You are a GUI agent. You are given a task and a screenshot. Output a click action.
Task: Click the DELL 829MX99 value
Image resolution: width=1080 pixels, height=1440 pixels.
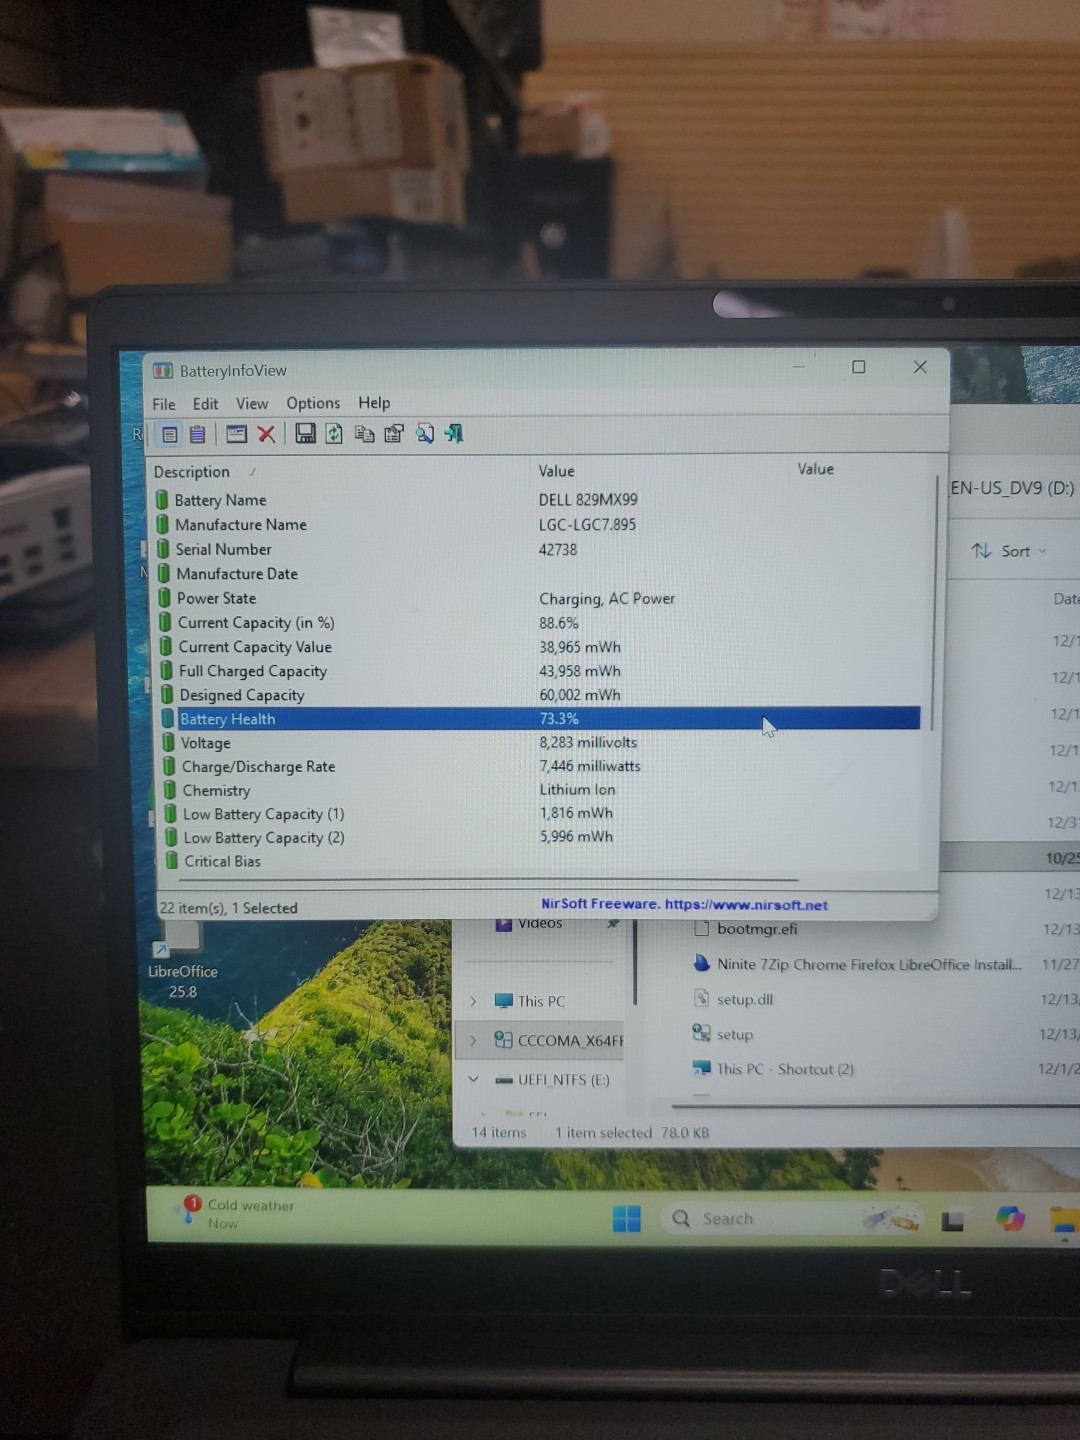[x=588, y=500]
